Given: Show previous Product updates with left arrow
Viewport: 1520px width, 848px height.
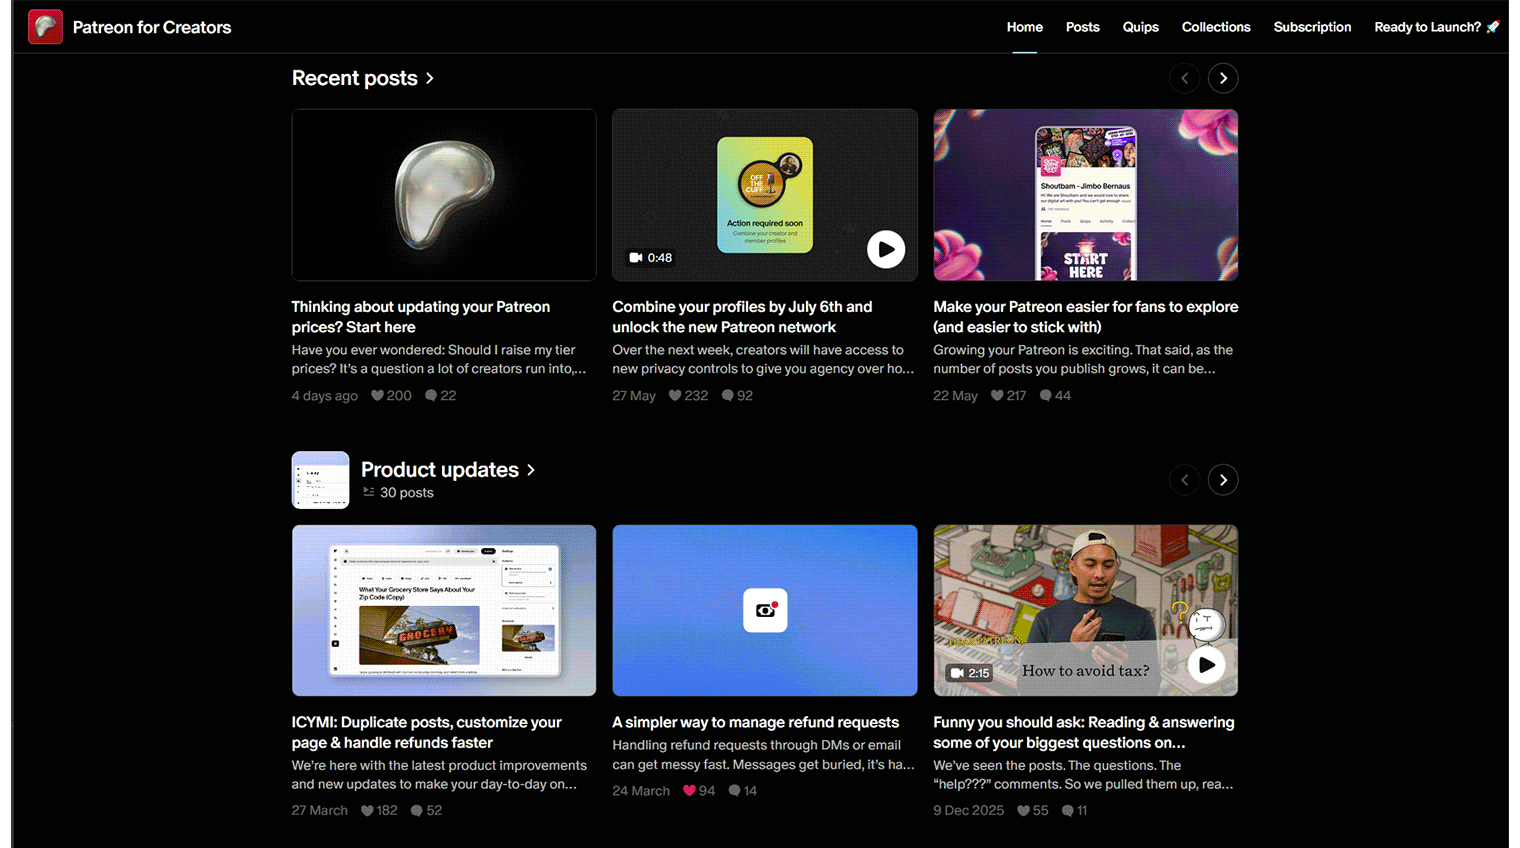Looking at the screenshot, I should [1185, 480].
